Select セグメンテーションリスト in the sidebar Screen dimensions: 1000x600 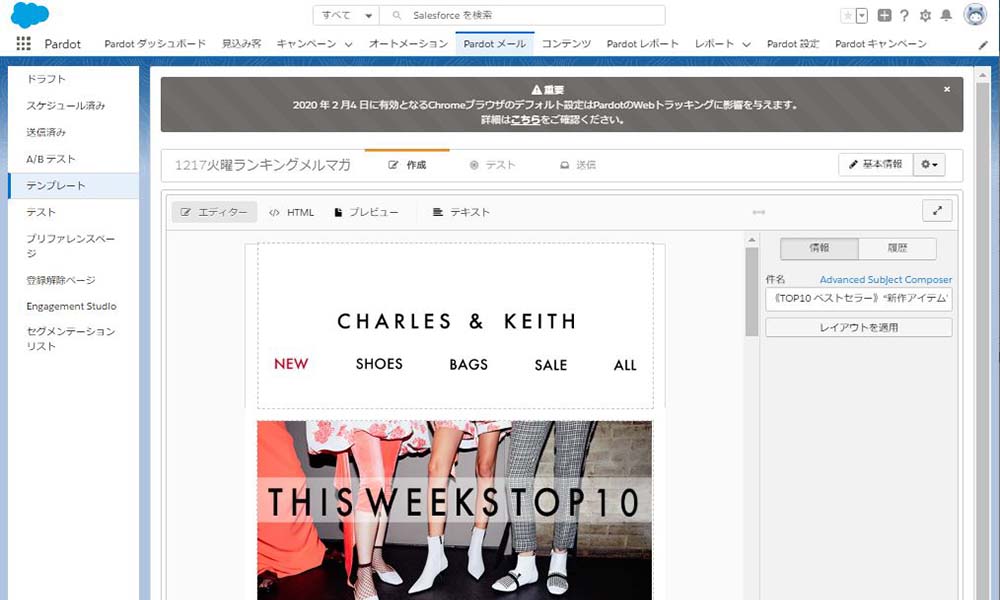coord(73,339)
